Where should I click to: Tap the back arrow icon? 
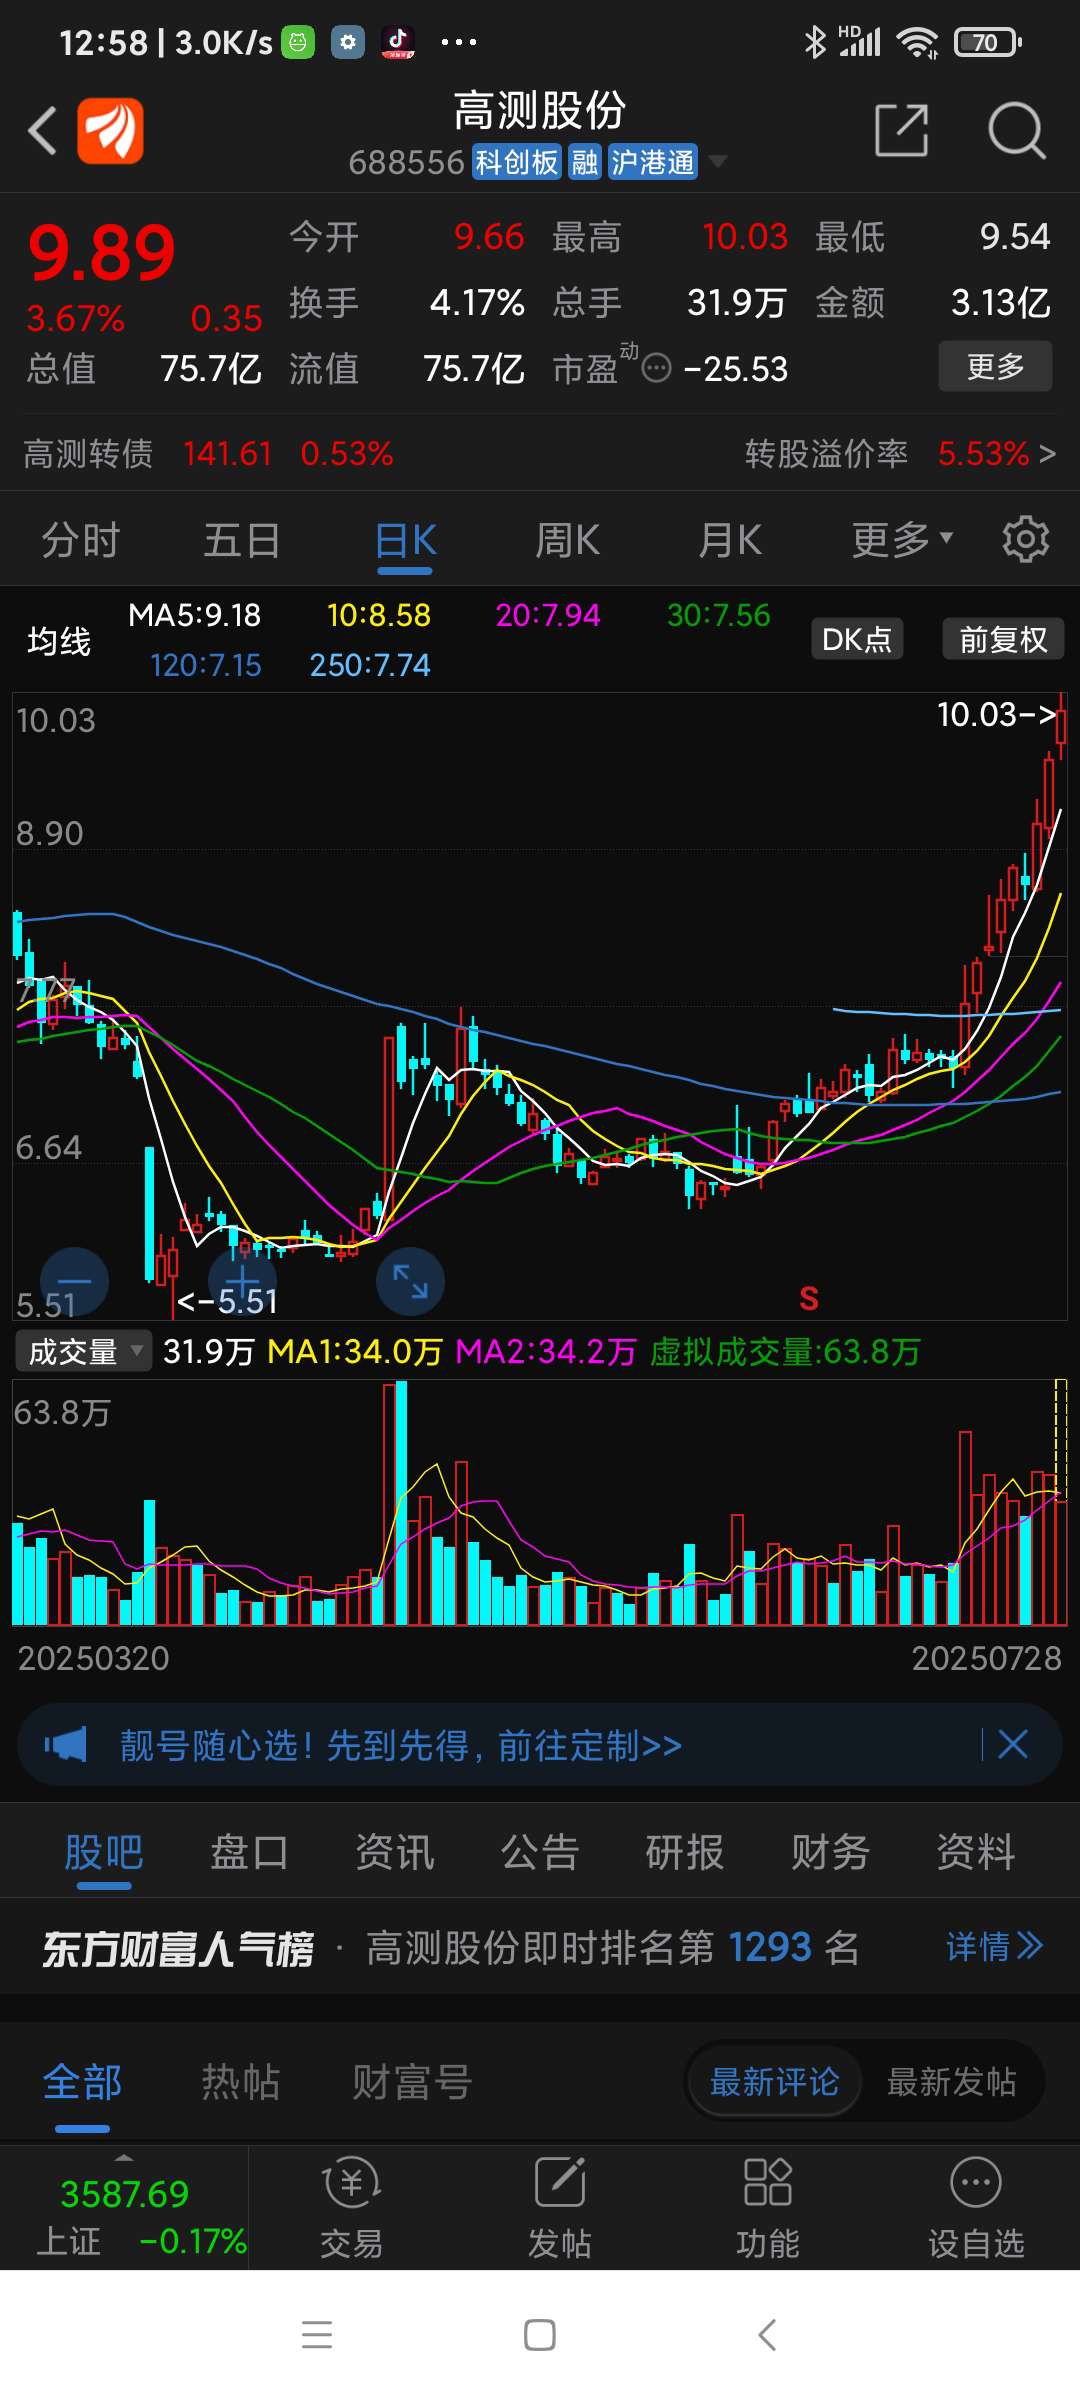click(x=43, y=131)
